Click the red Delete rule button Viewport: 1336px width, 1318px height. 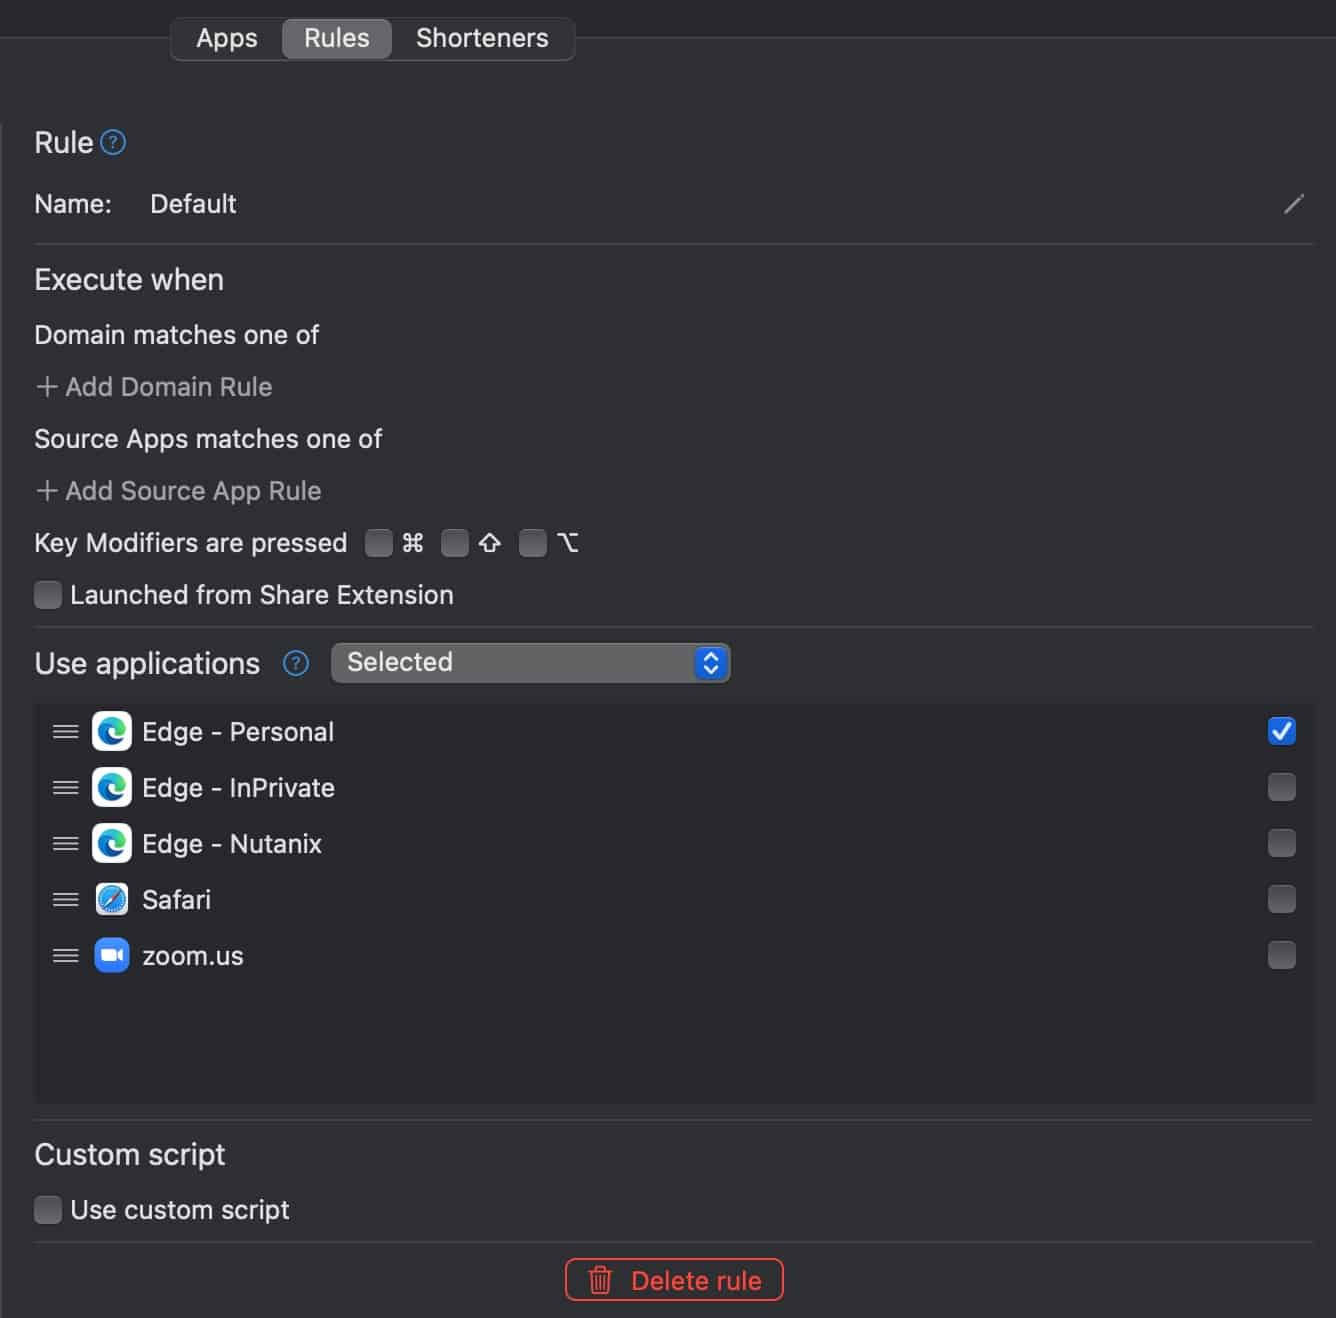pos(674,1280)
